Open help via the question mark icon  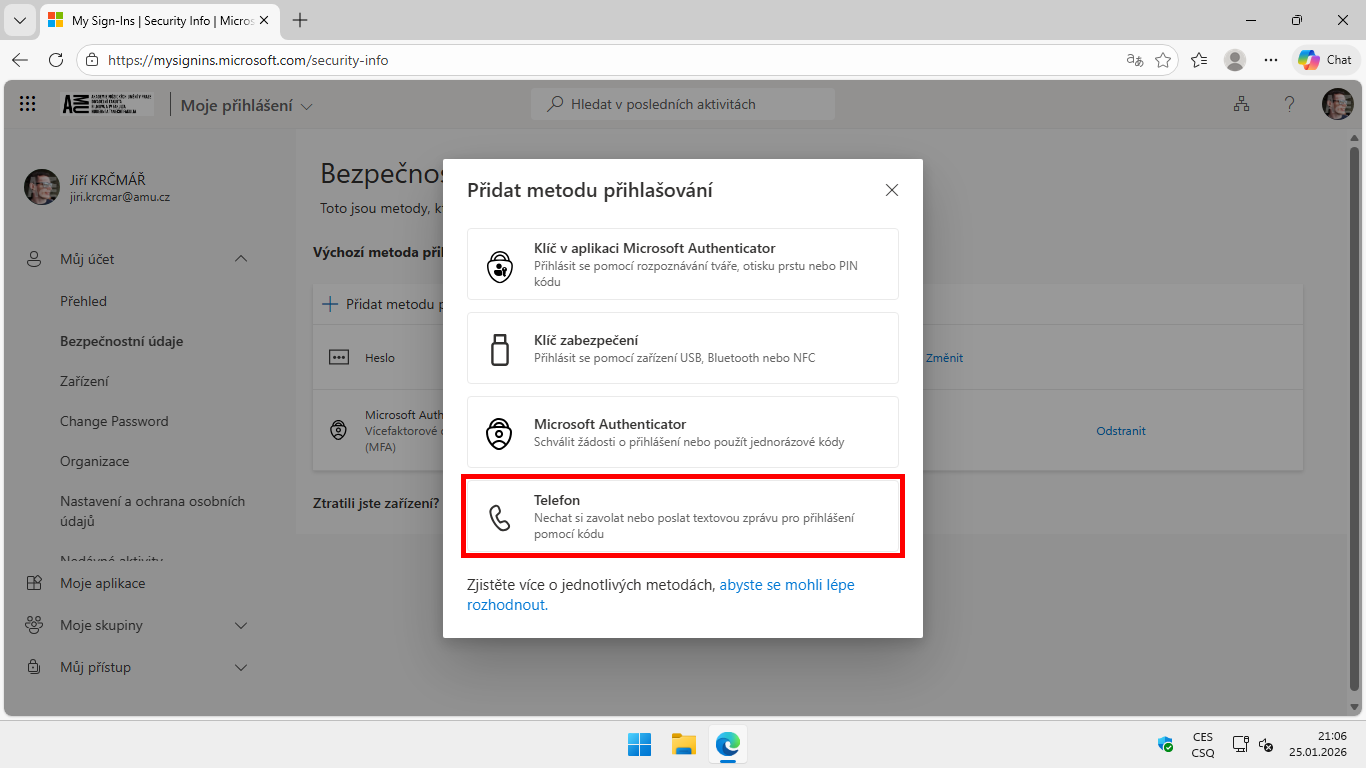click(1289, 103)
